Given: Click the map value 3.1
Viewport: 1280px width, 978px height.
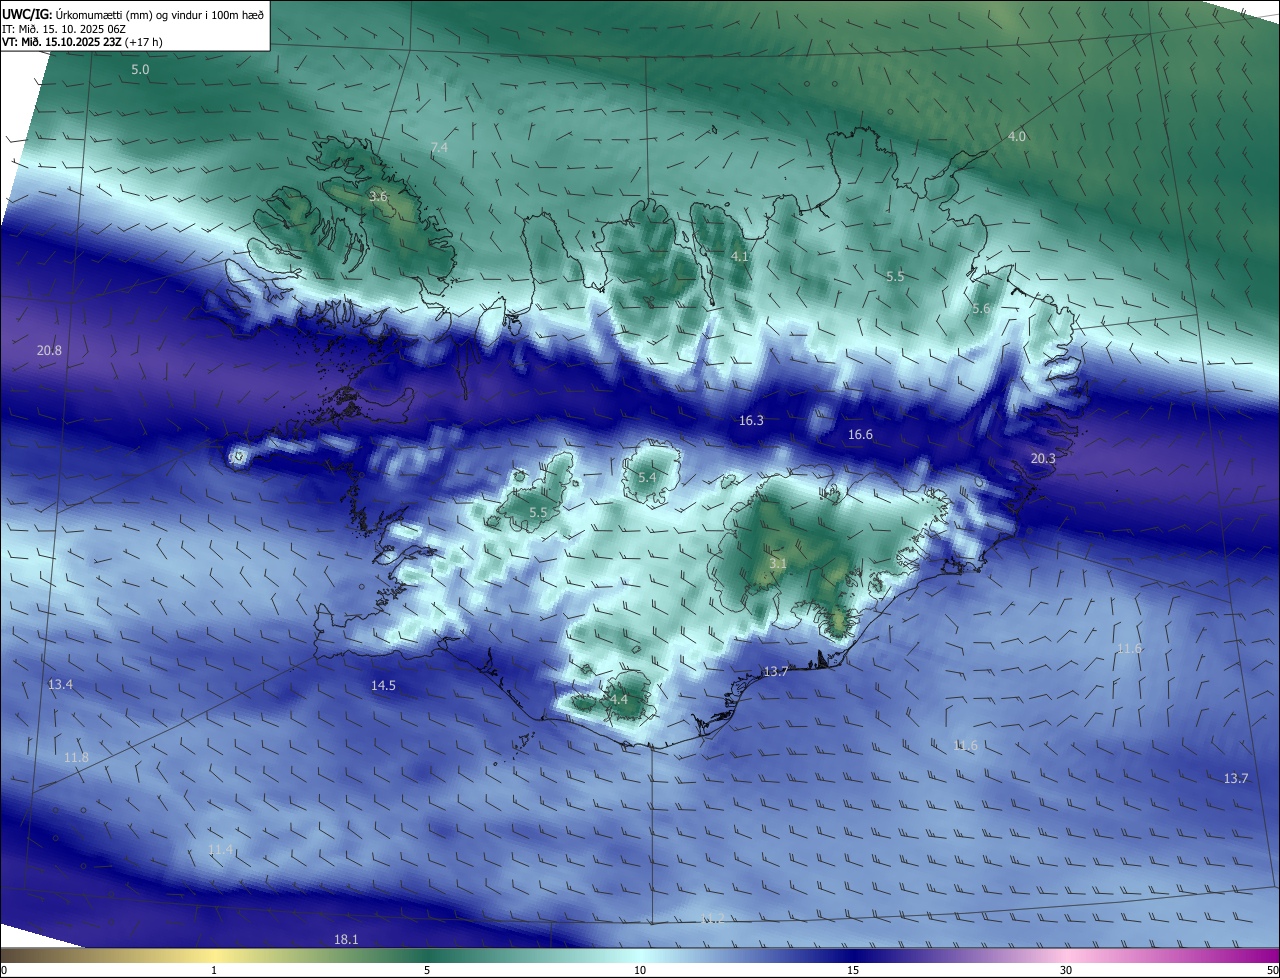Looking at the screenshot, I should [x=778, y=564].
